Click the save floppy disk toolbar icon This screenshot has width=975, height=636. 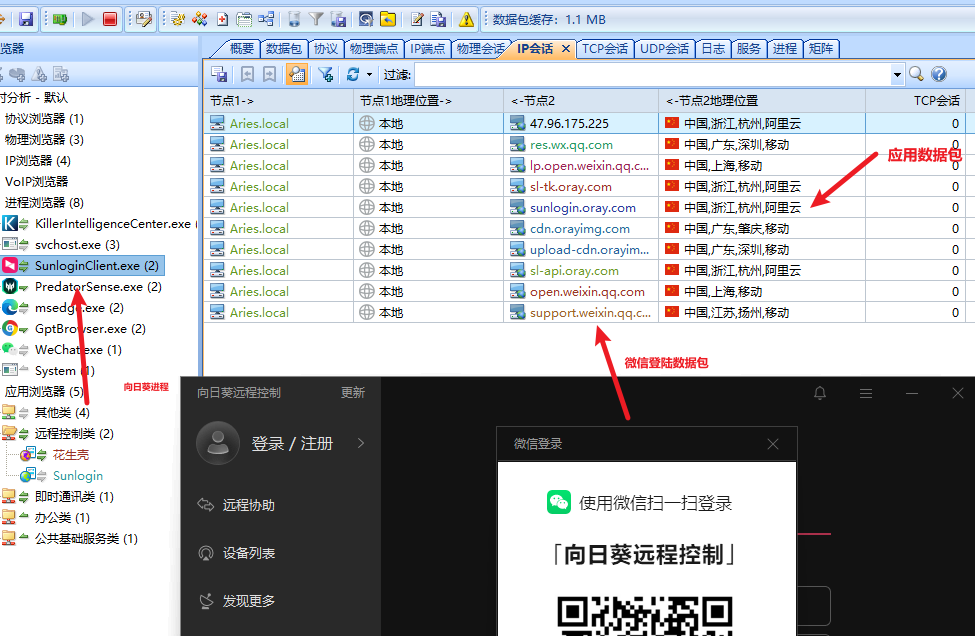pyautogui.click(x=25, y=19)
